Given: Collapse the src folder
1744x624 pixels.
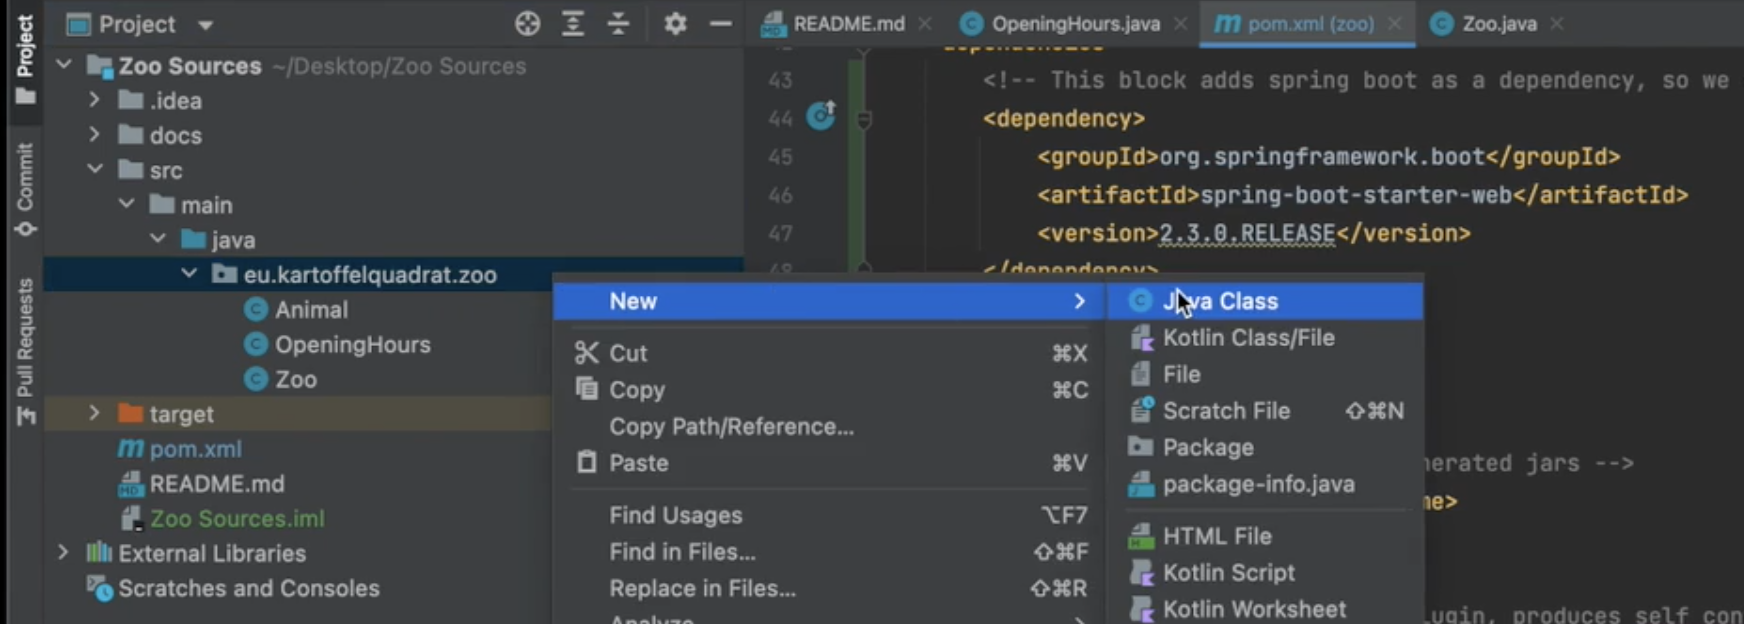Looking at the screenshot, I should tap(94, 170).
